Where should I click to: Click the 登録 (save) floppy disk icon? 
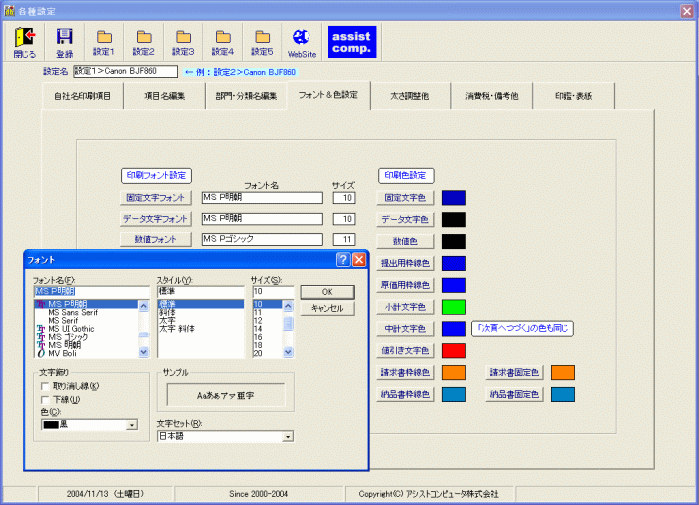tap(64, 41)
